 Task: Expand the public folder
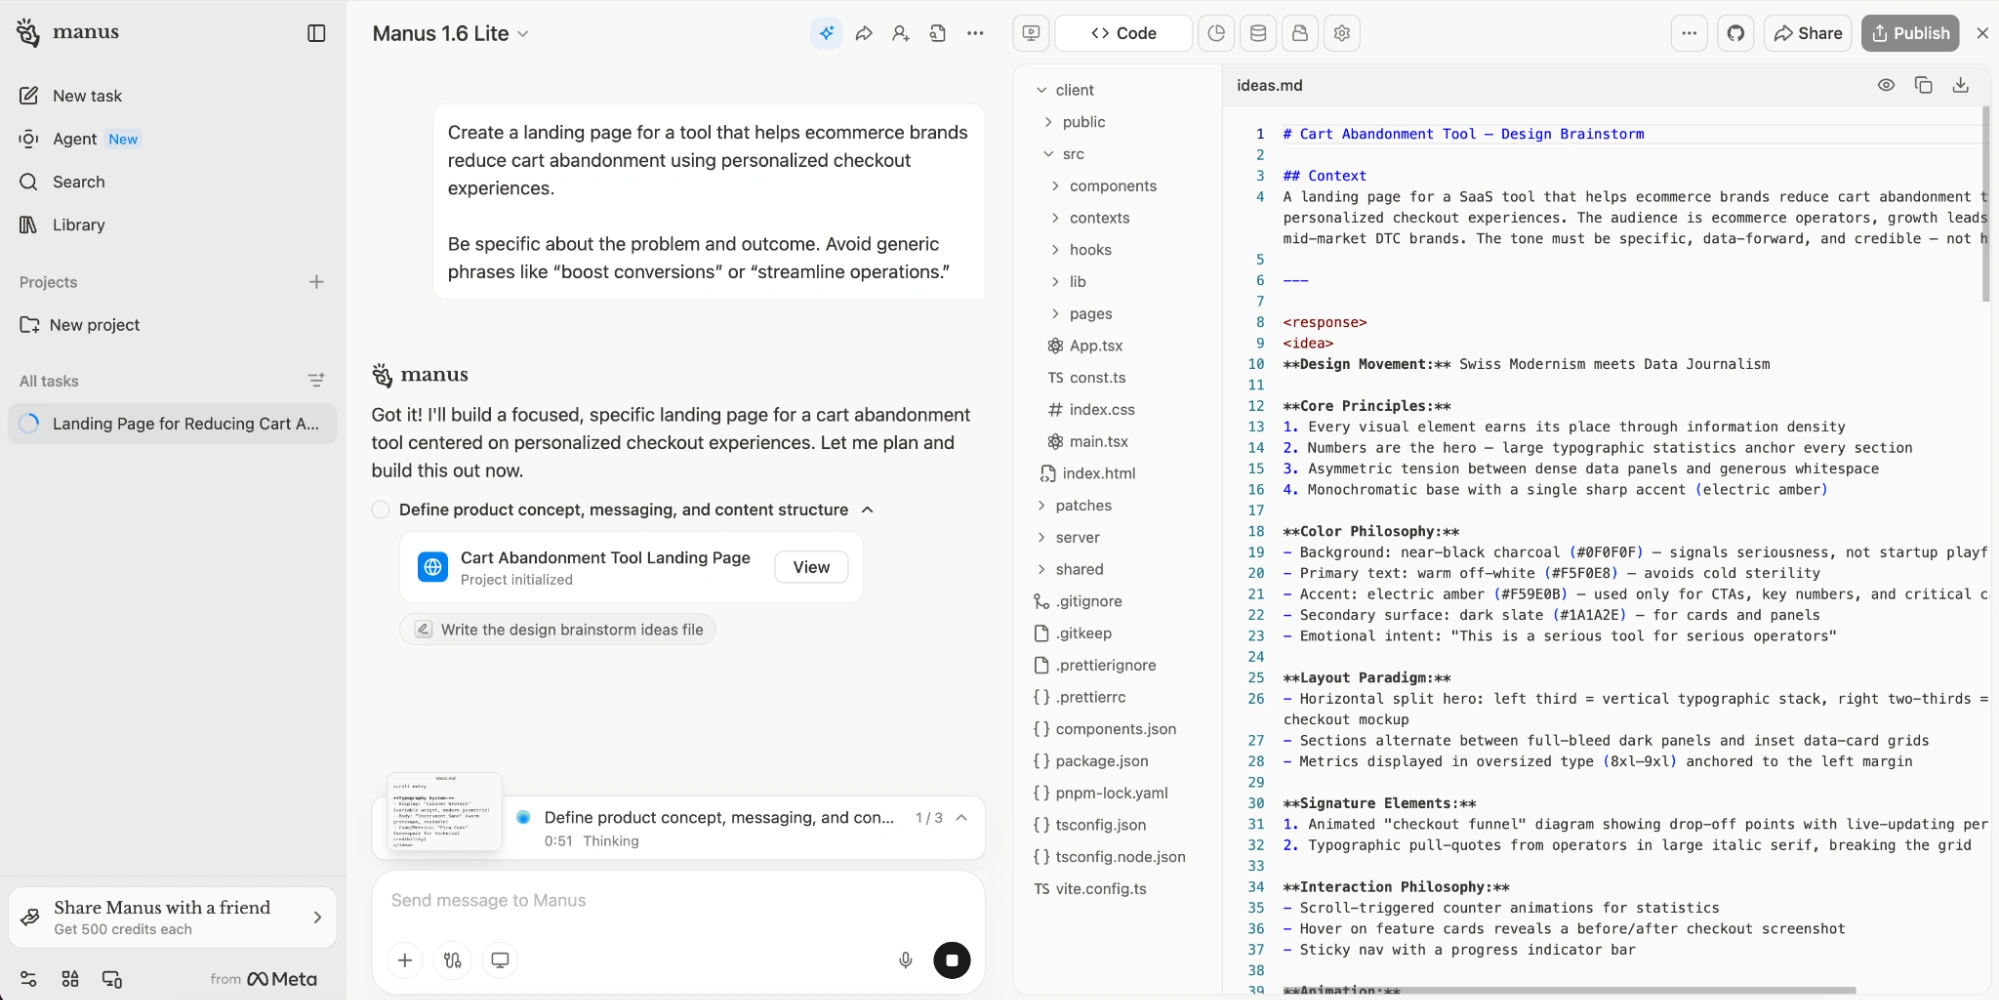tap(1048, 122)
